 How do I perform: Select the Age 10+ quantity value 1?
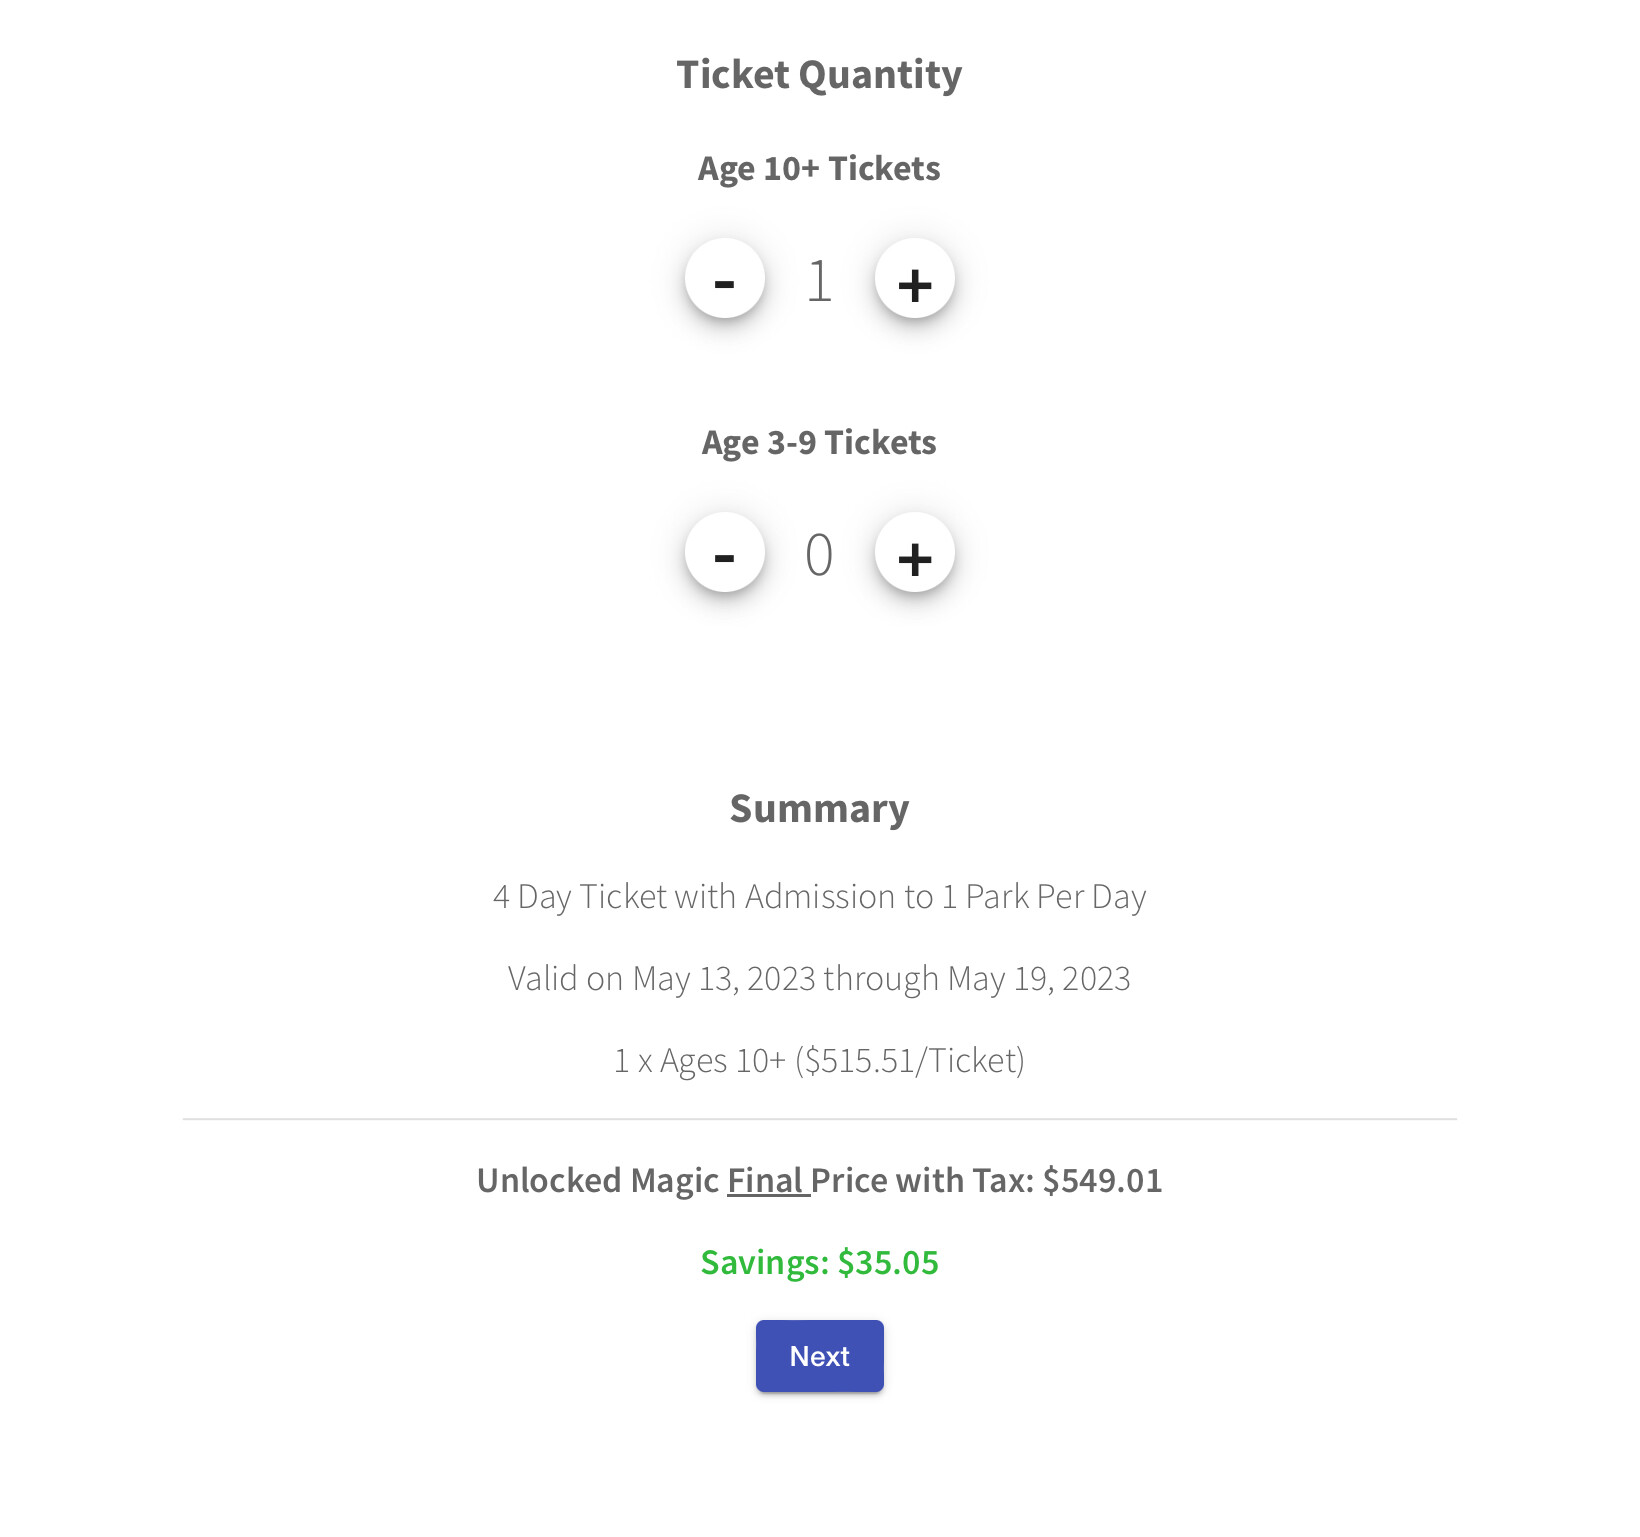pos(819,281)
